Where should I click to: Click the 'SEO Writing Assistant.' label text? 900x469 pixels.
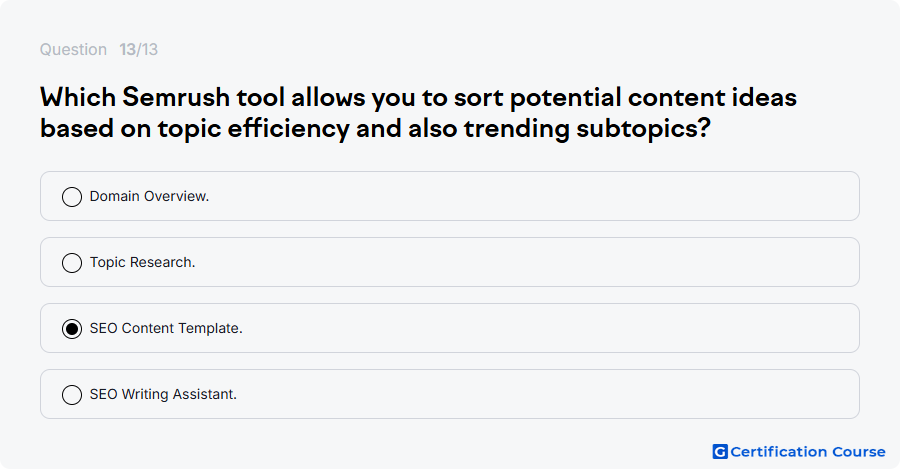[x=163, y=394]
